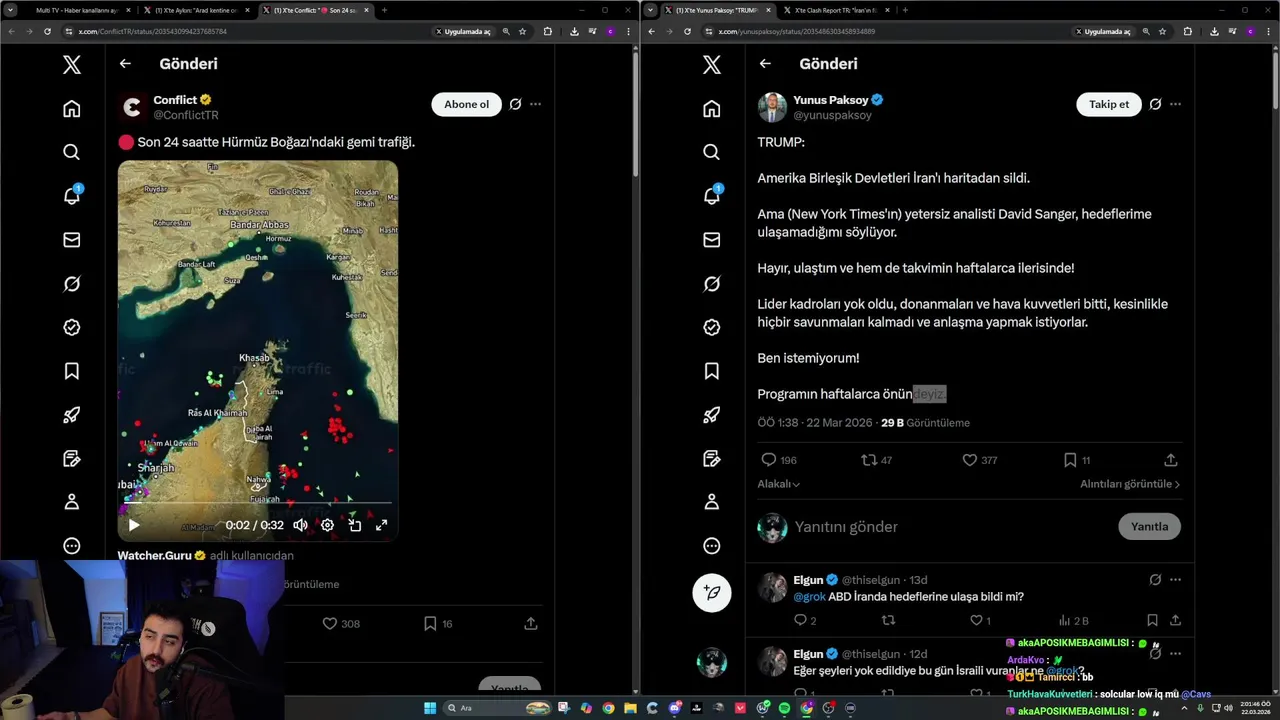Toggle fullscreen on the video

click(381, 525)
